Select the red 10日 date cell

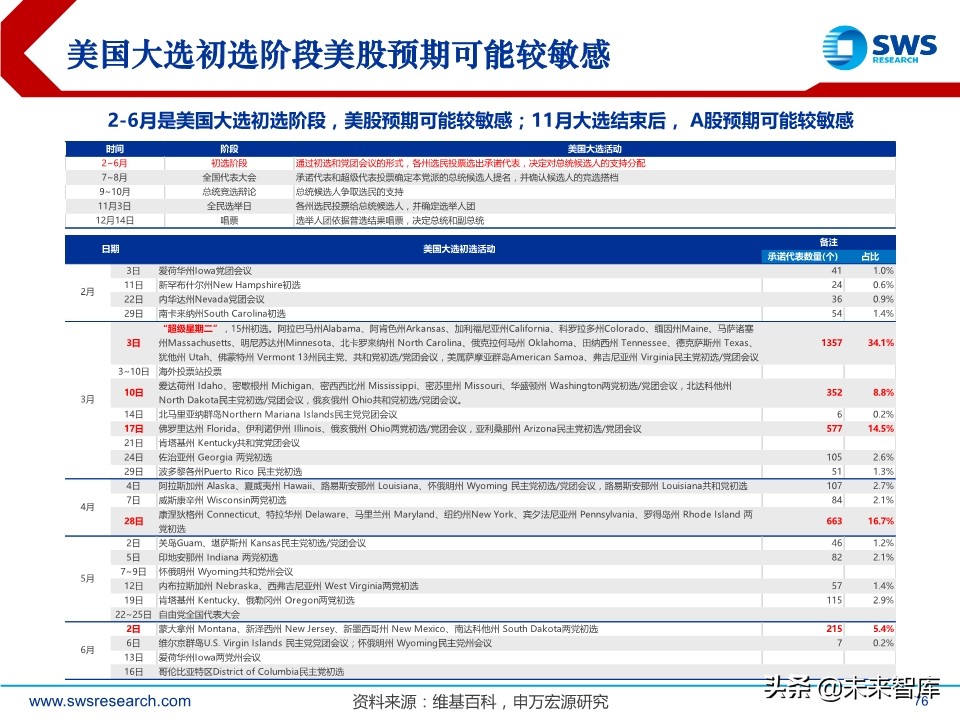point(133,393)
